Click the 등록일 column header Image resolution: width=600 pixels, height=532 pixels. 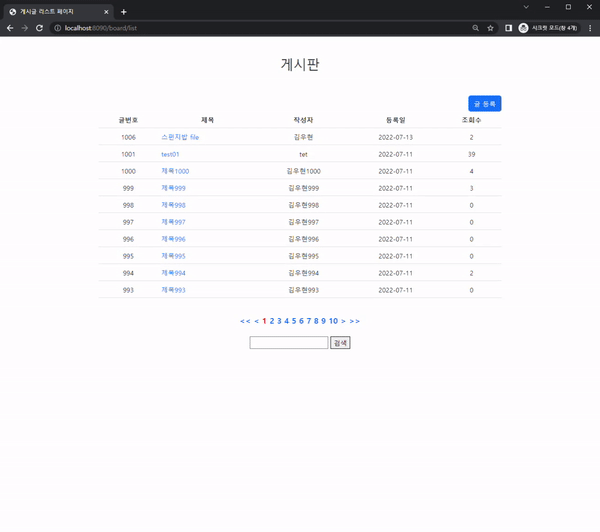point(396,120)
